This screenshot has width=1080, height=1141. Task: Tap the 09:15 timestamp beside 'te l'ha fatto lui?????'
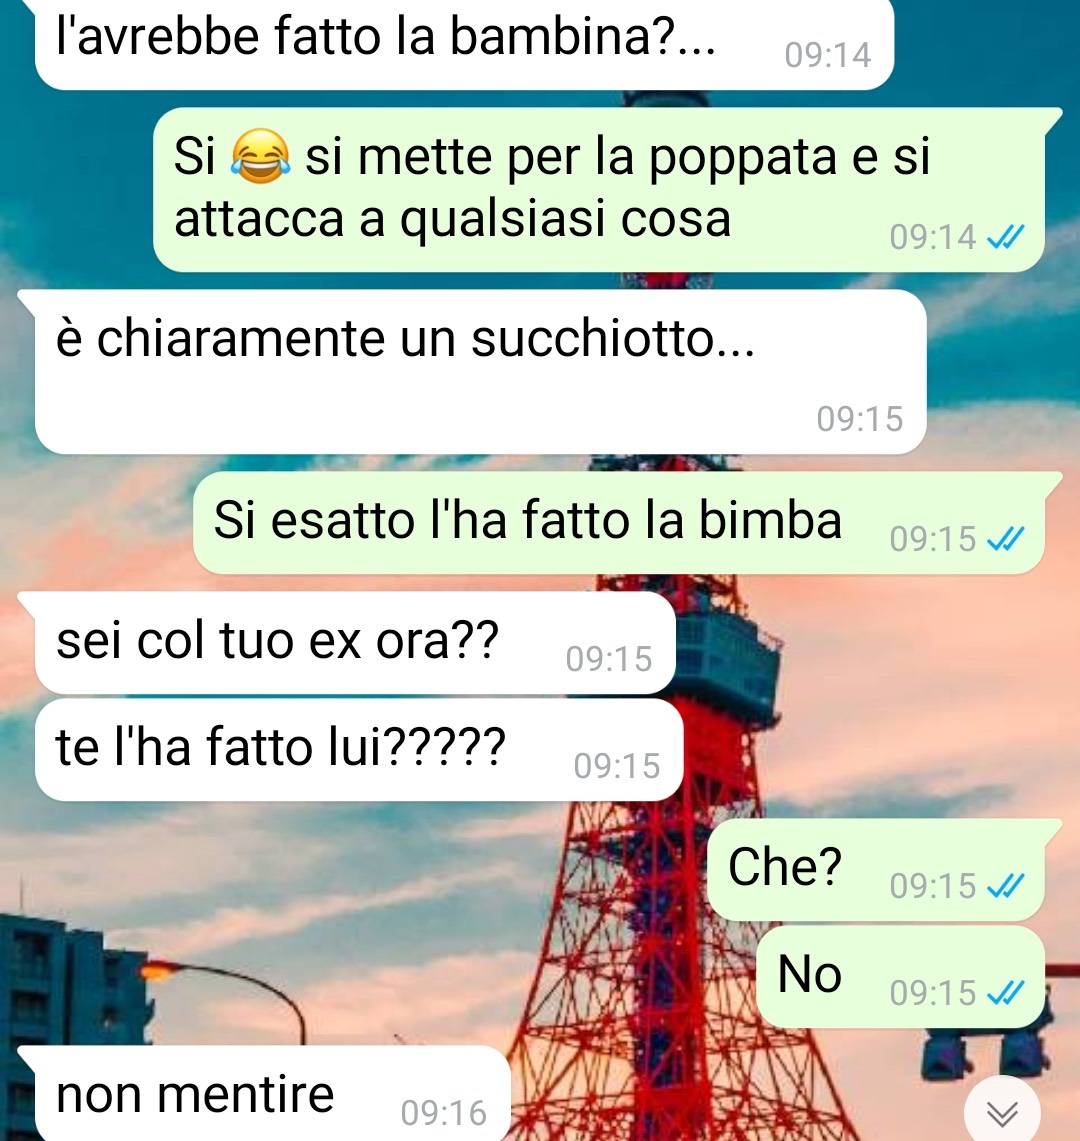(x=616, y=766)
